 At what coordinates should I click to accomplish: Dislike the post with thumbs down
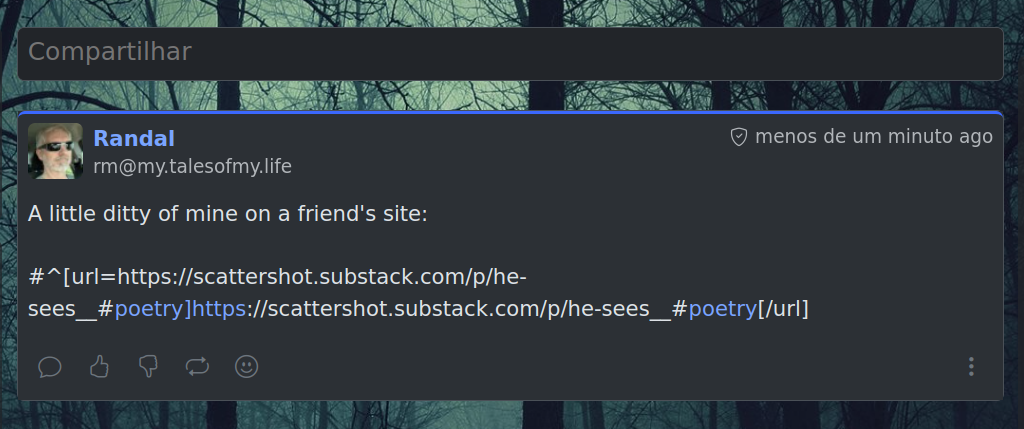click(148, 367)
